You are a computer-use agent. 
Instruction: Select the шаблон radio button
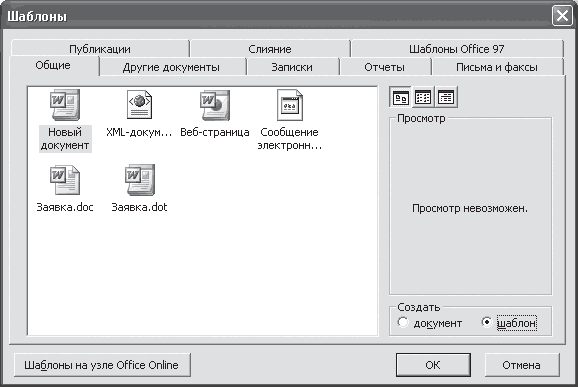[487, 322]
